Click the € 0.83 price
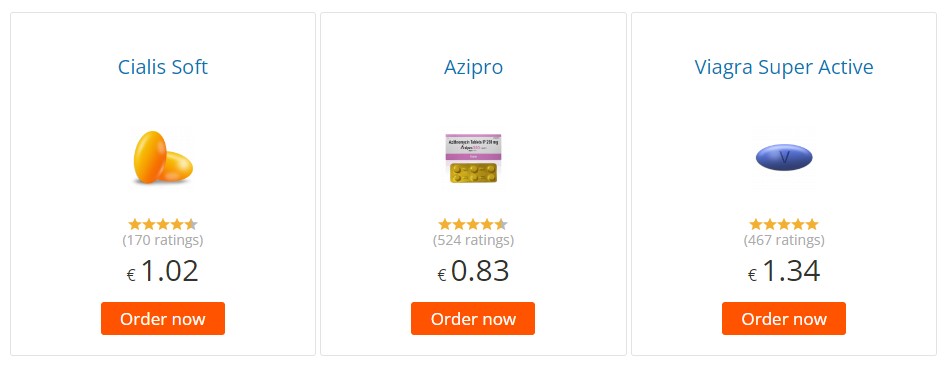The image size is (951, 366). click(473, 271)
